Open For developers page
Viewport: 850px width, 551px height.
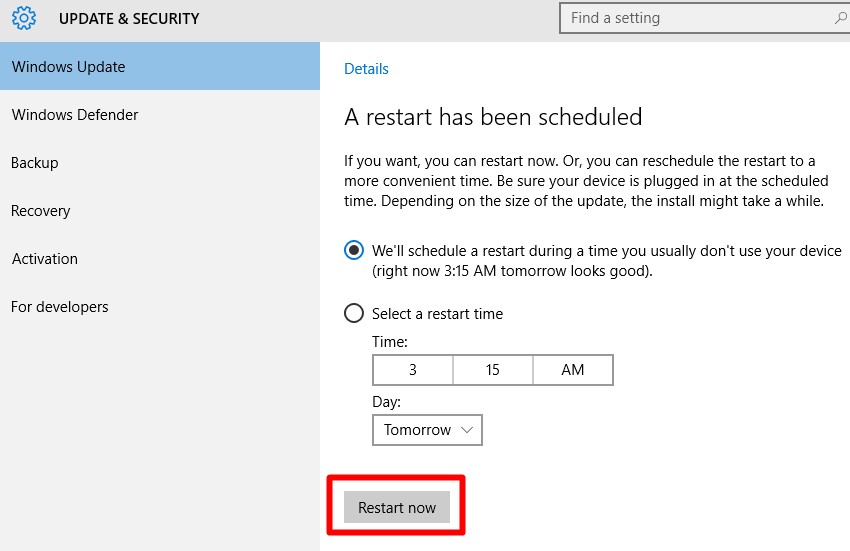click(160, 306)
